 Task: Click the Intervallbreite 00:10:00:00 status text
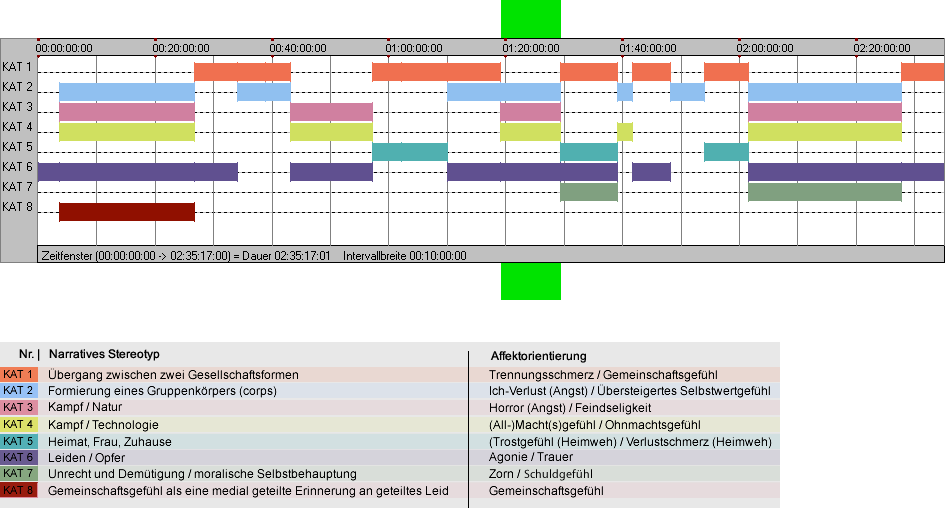tap(404, 256)
